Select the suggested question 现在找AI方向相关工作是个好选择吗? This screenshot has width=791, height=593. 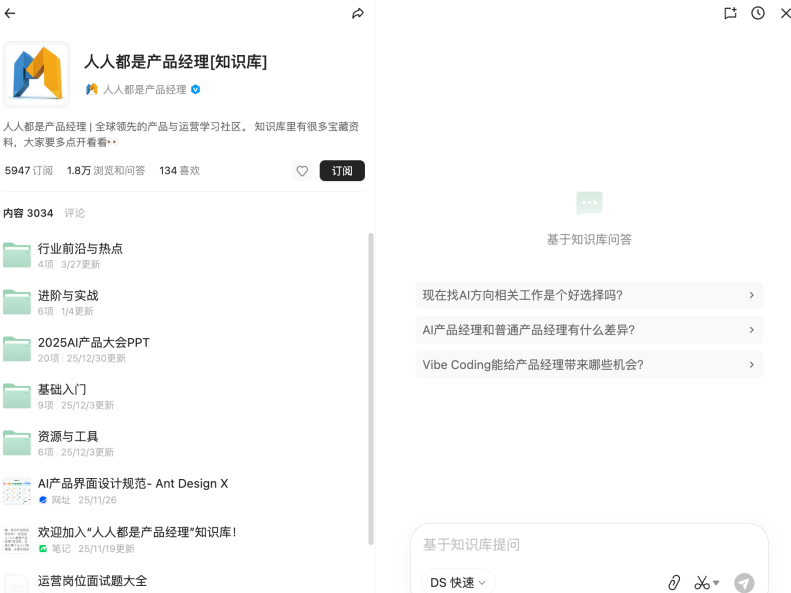pos(589,295)
